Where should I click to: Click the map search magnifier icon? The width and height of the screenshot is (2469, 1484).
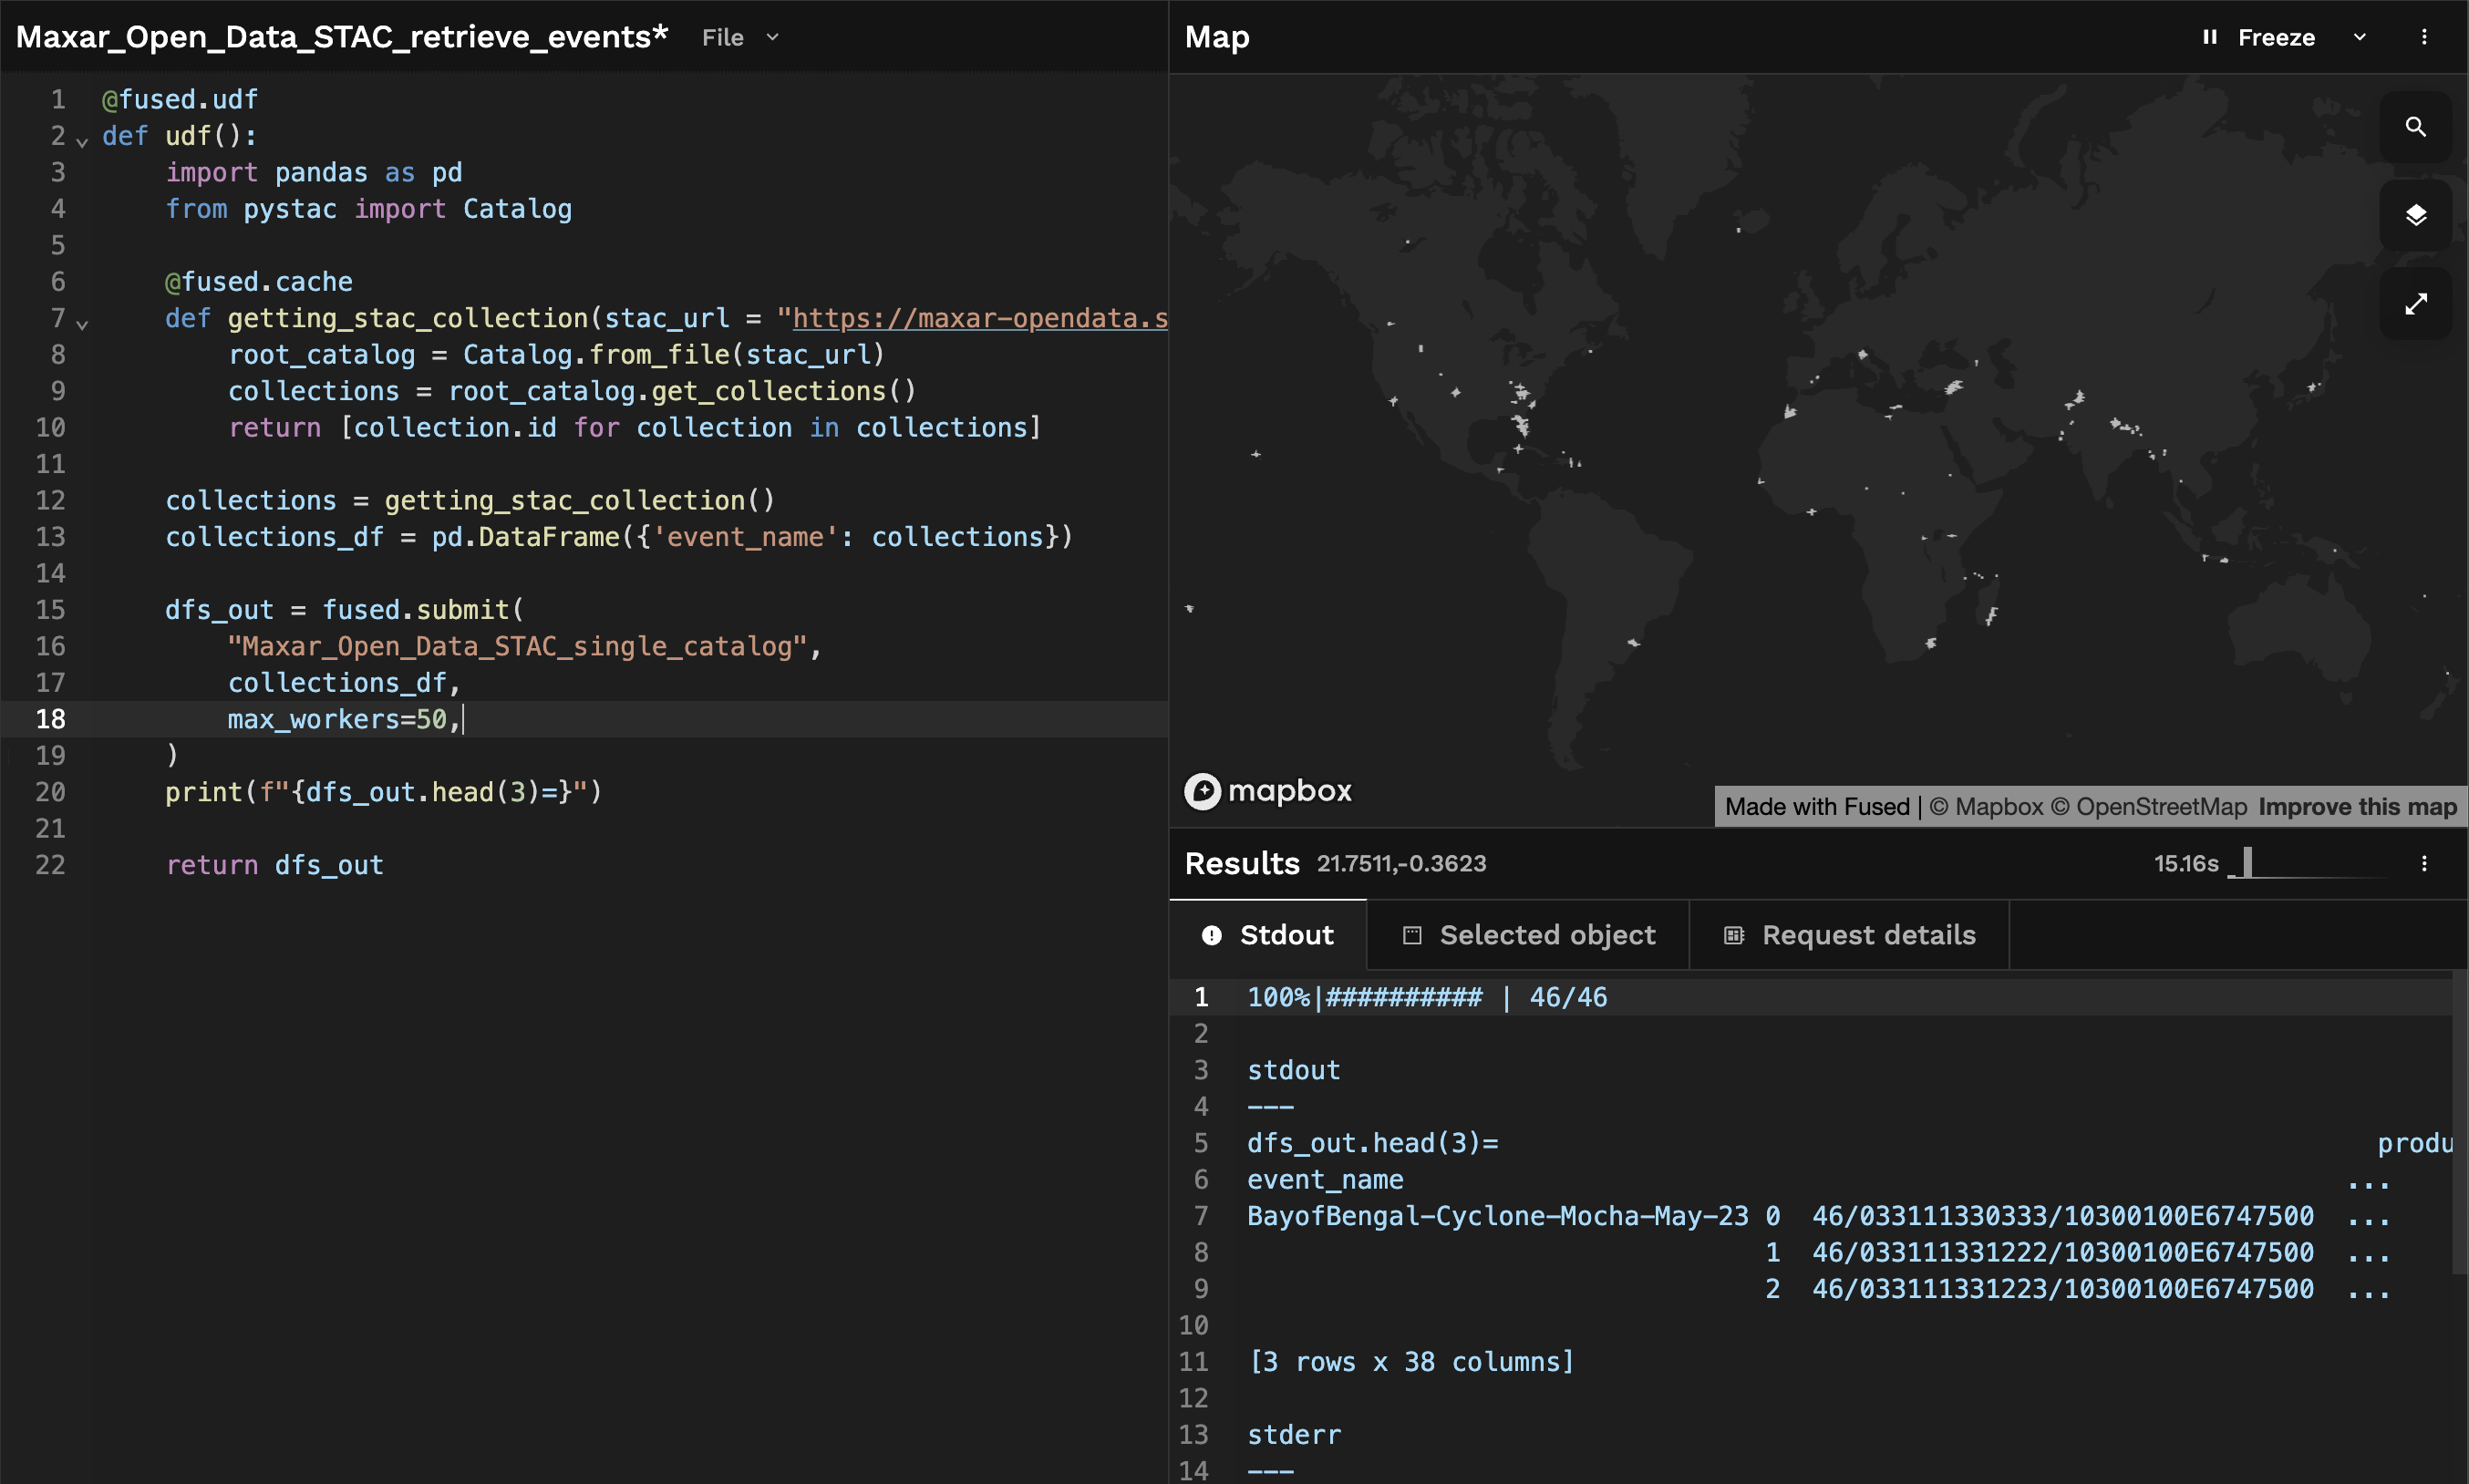coord(2415,127)
